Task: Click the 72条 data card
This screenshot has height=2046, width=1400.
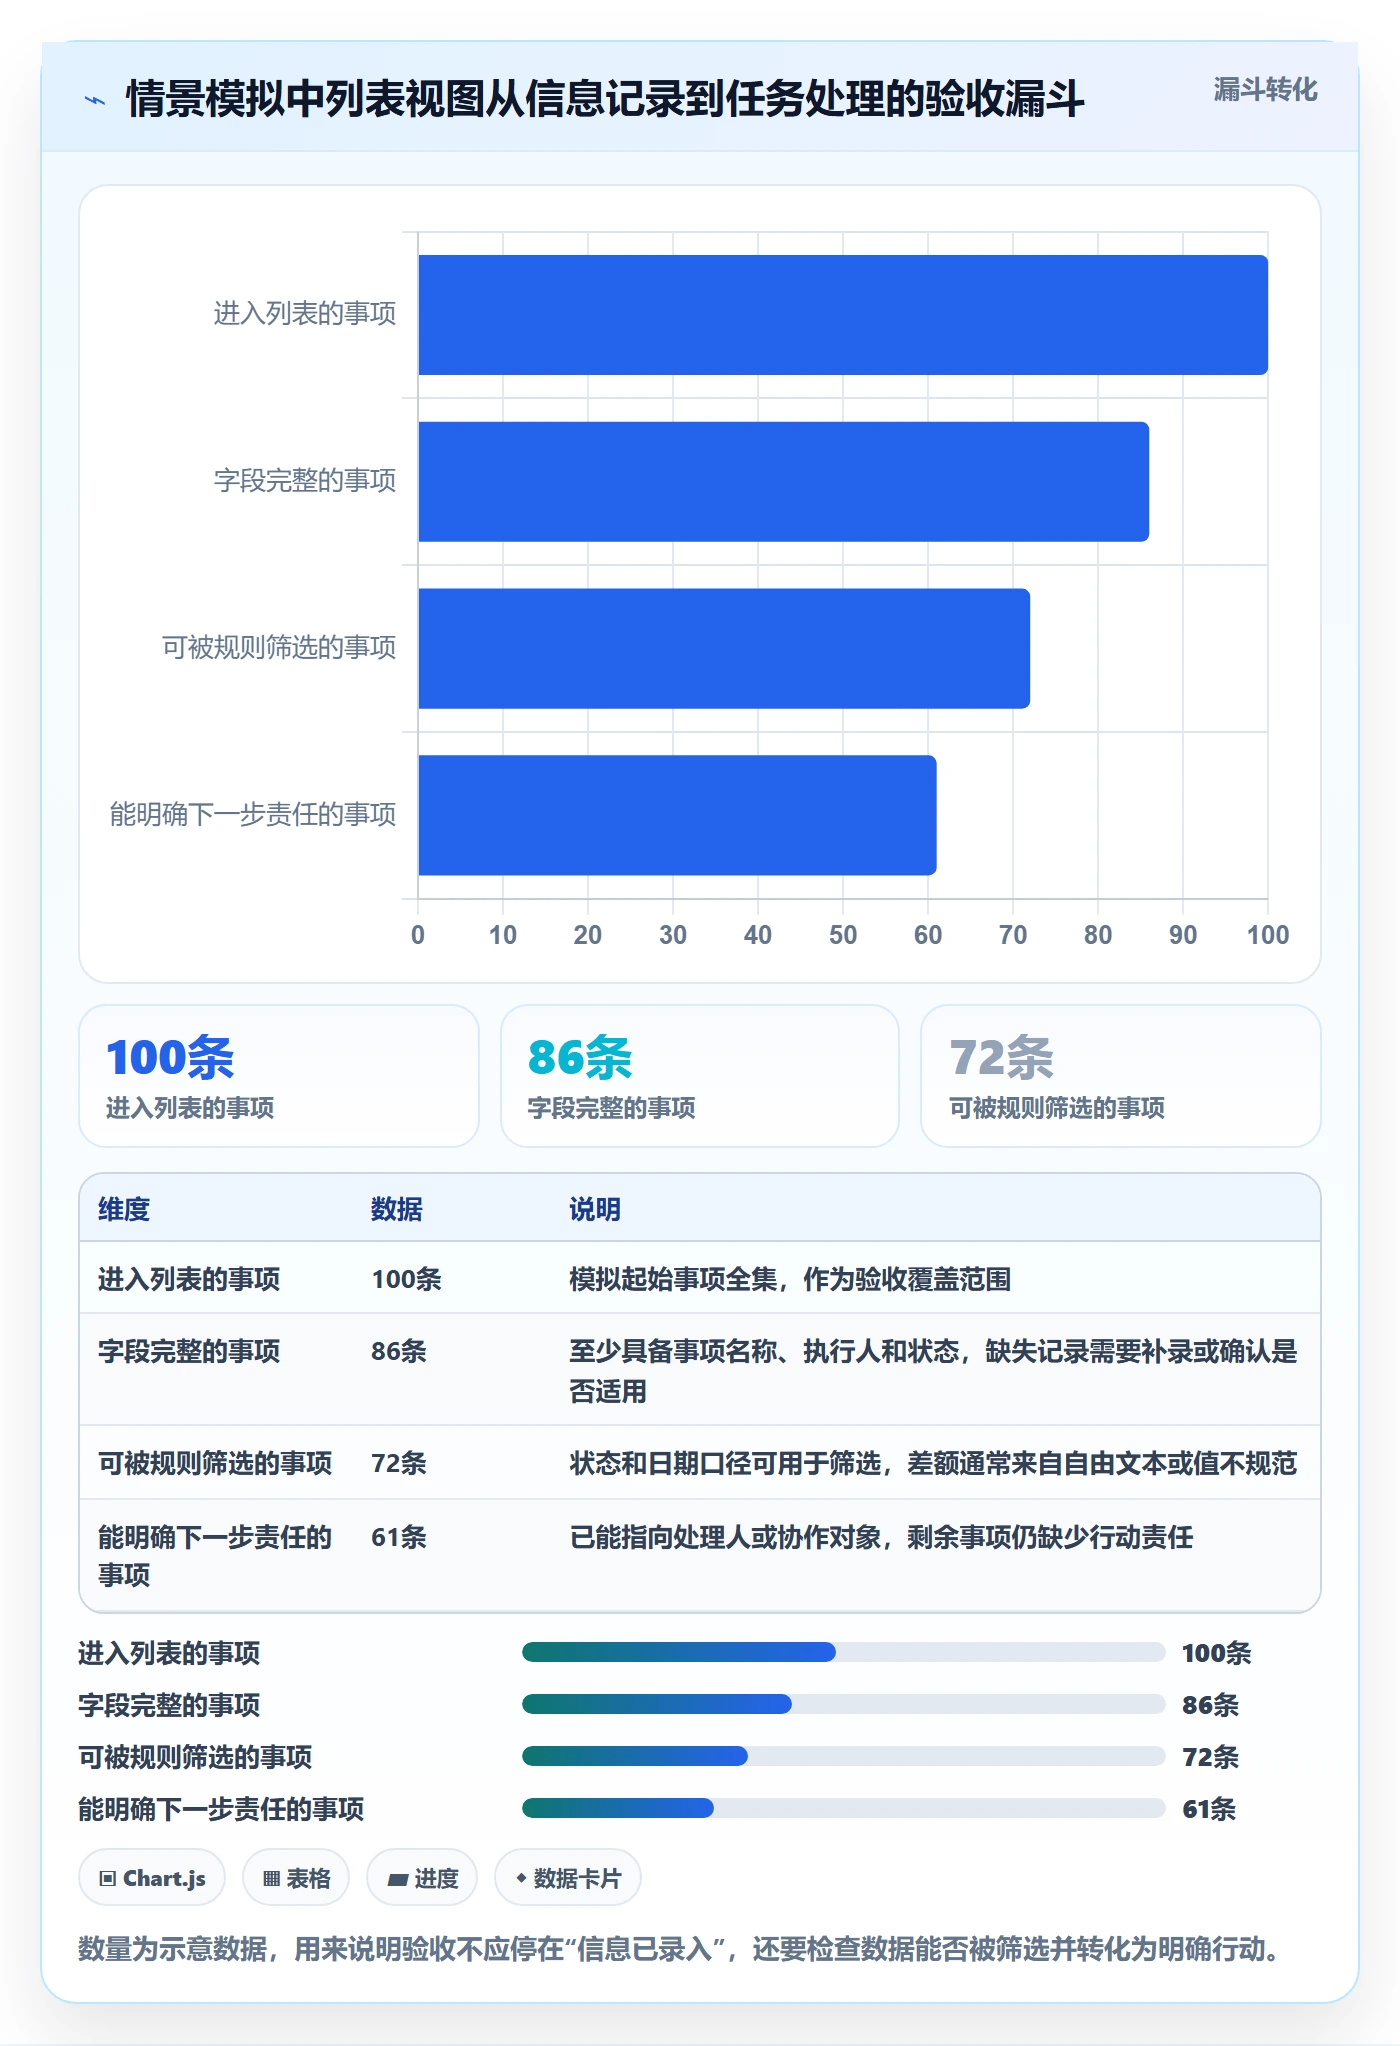Action: 1121,1076
